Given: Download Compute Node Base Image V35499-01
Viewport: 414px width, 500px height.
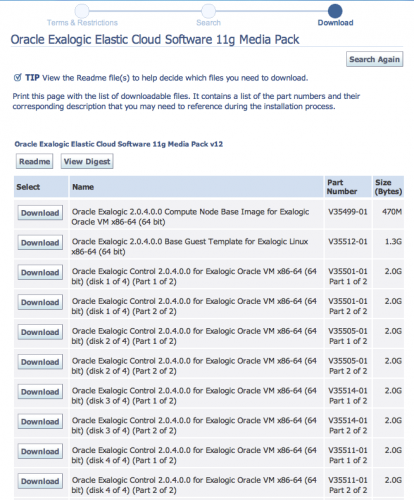Looking at the screenshot, I should coord(40,213).
